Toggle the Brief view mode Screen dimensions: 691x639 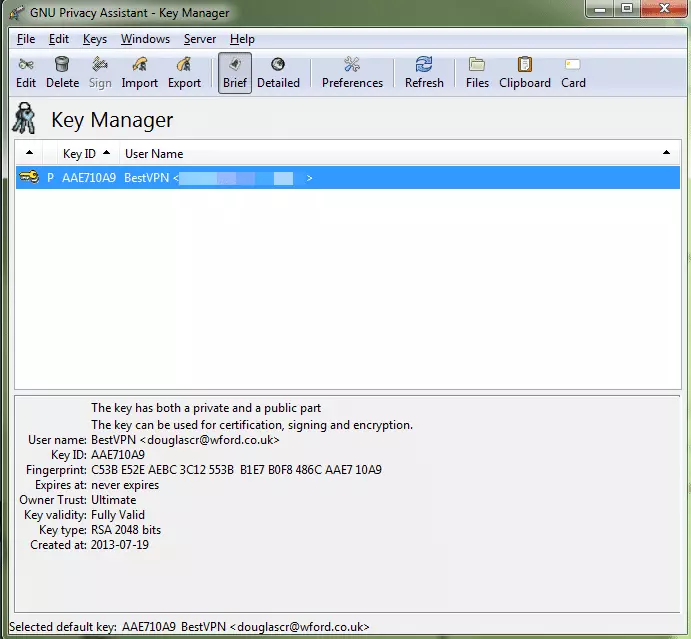pyautogui.click(x=235, y=72)
